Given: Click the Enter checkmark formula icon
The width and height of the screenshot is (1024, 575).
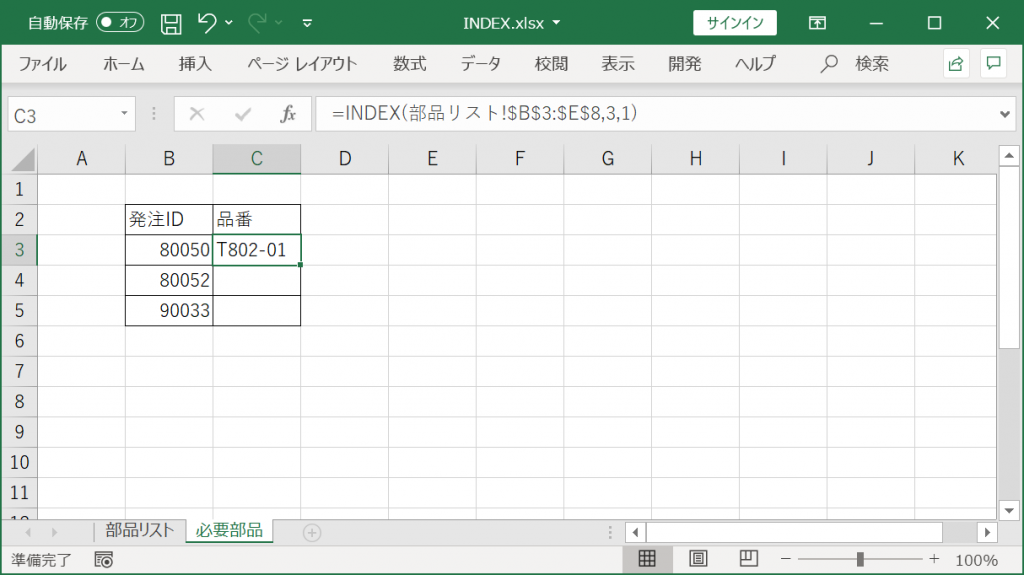Looking at the screenshot, I should click(243, 114).
